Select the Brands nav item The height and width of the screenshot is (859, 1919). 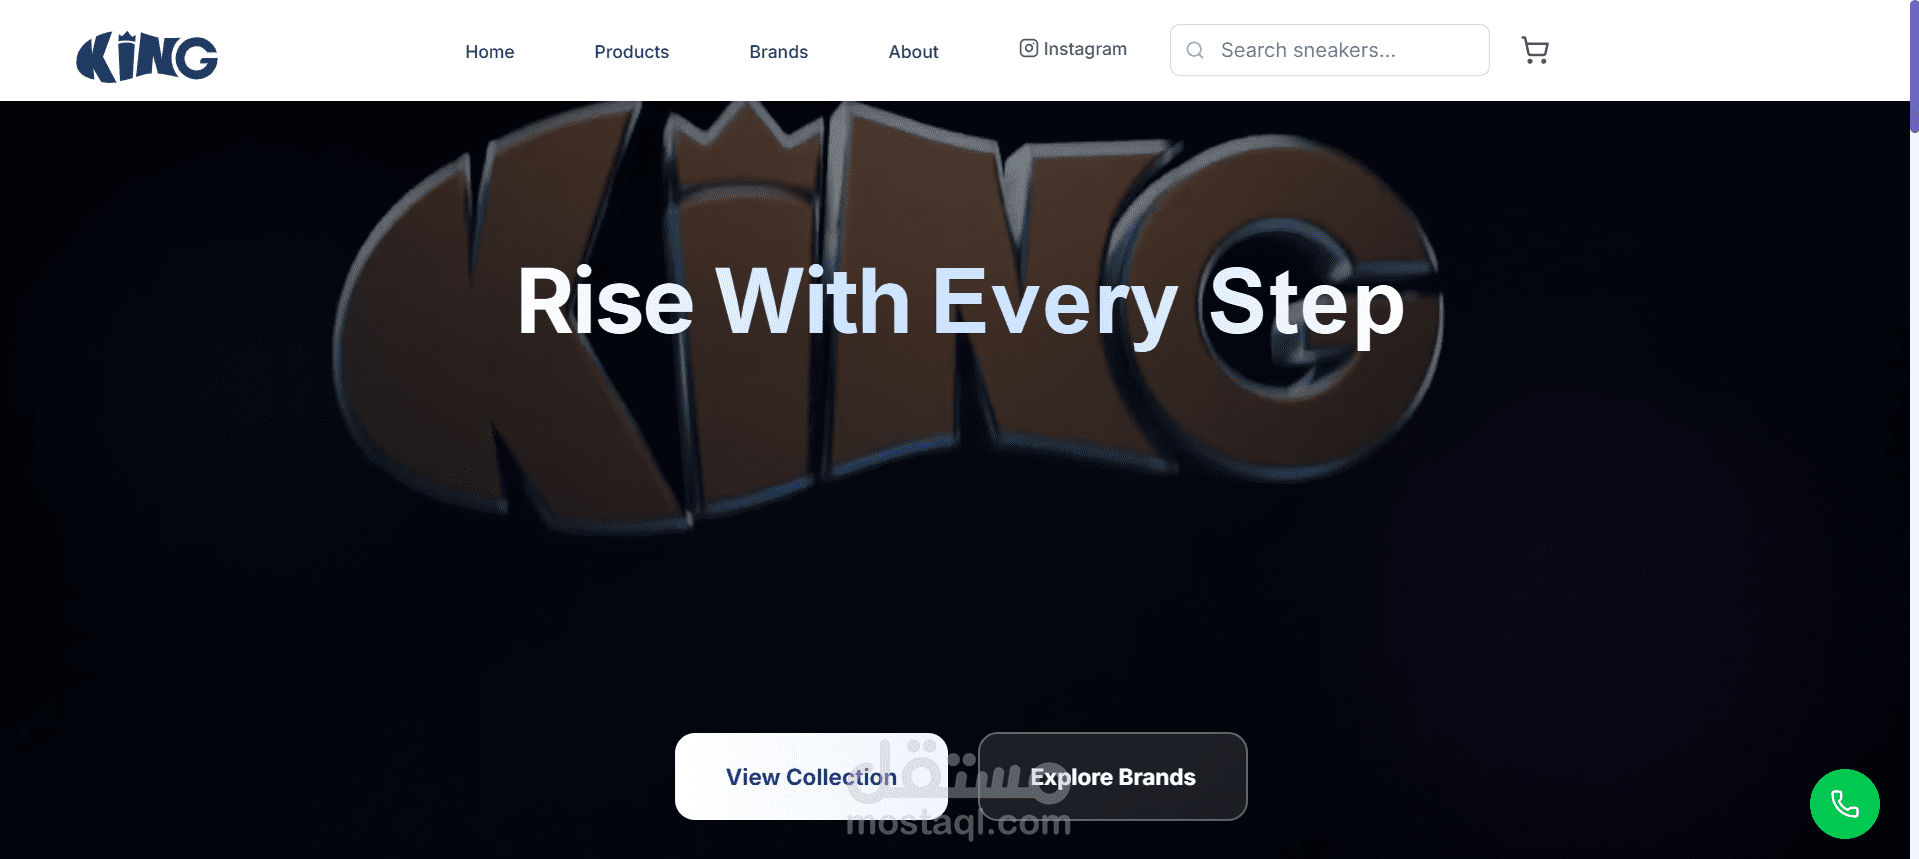(x=779, y=52)
